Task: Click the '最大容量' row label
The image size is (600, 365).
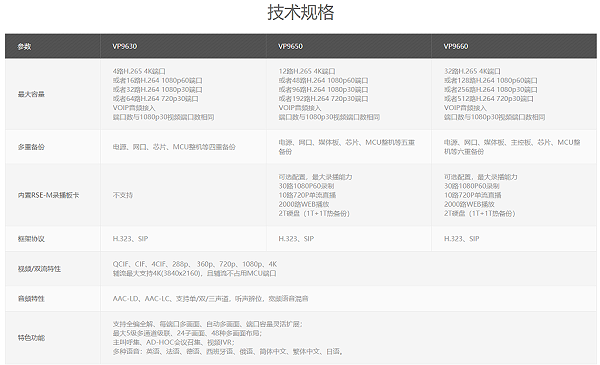Action: (x=31, y=94)
